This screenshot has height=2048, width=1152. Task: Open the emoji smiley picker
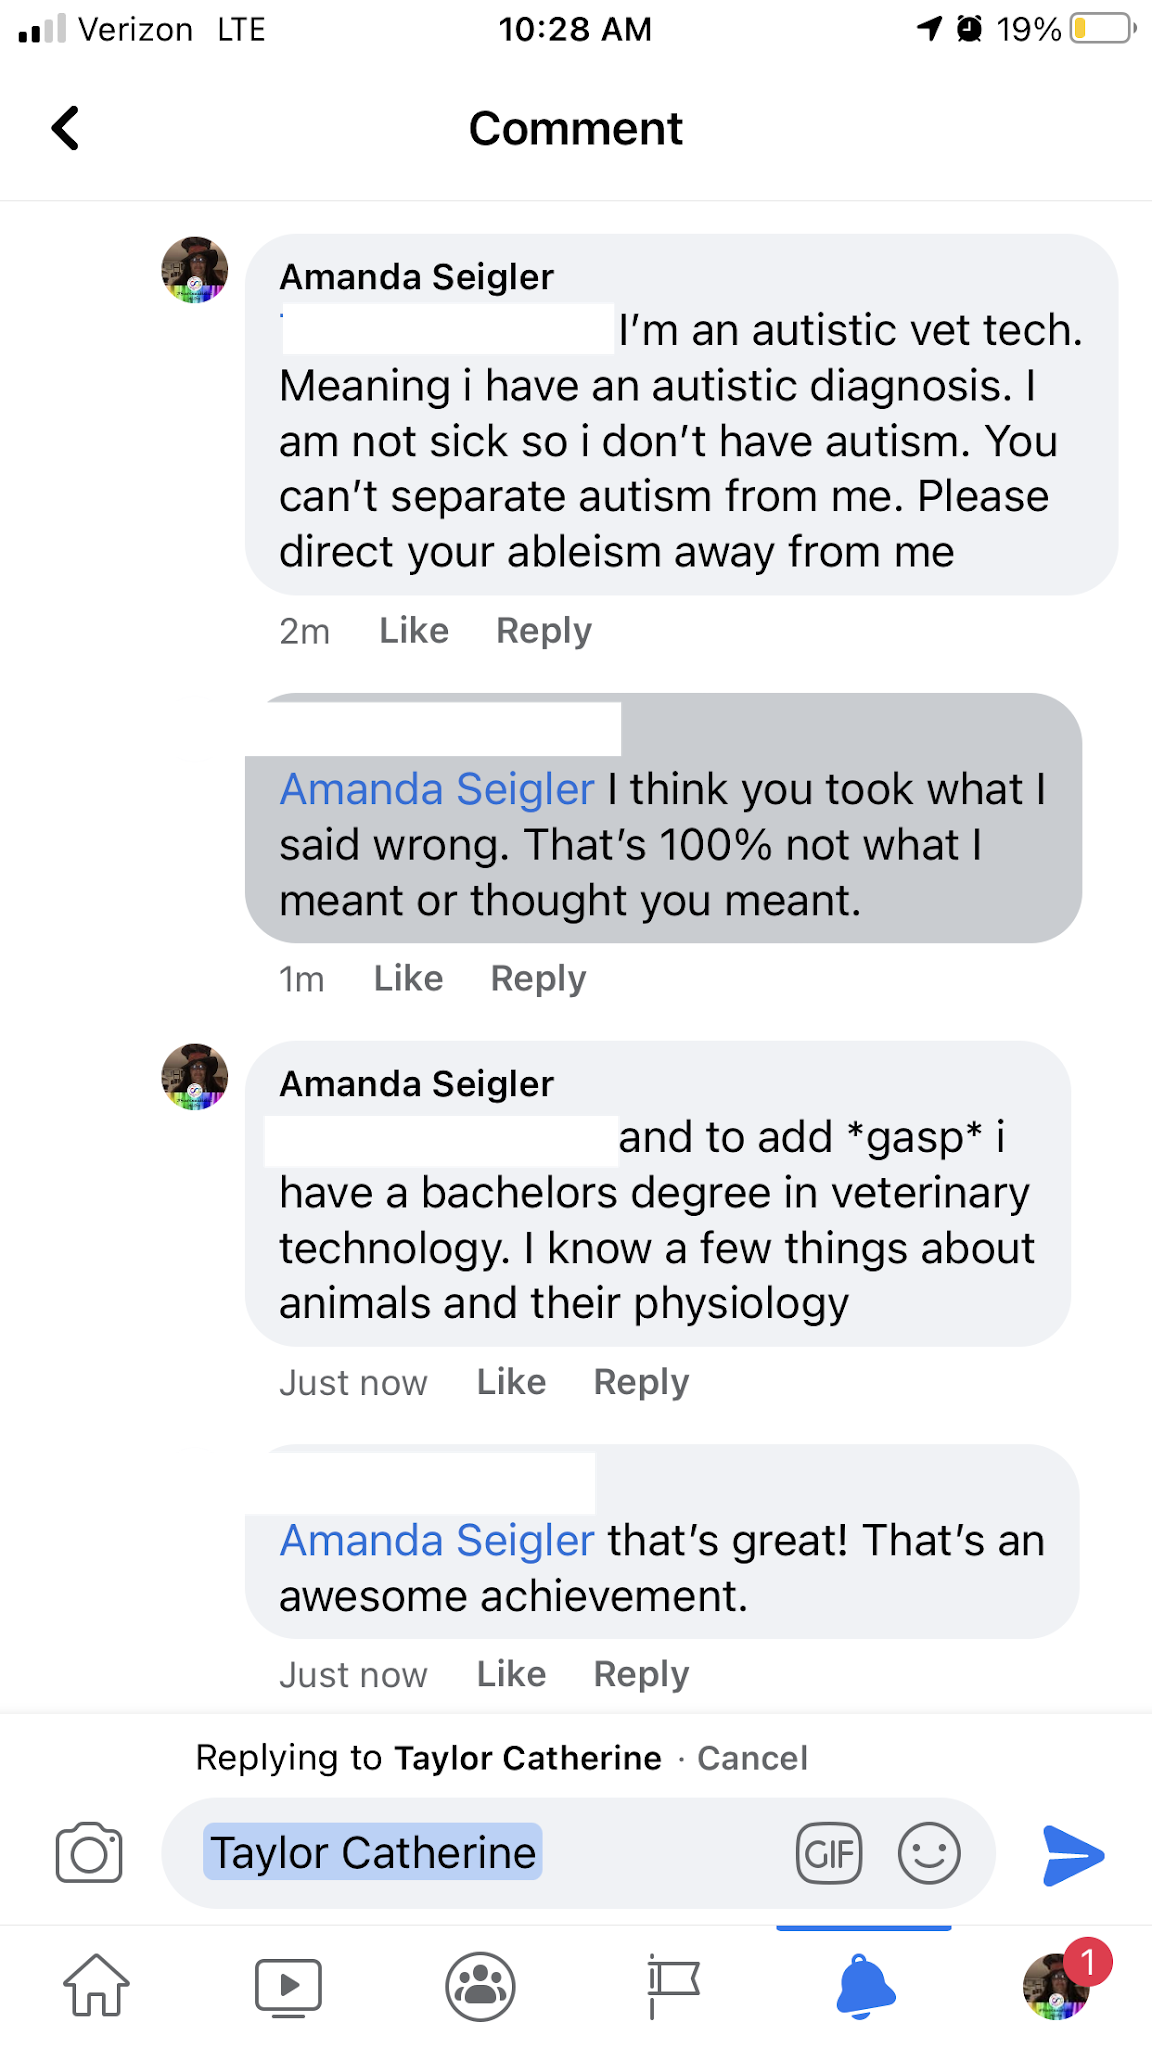point(929,1853)
